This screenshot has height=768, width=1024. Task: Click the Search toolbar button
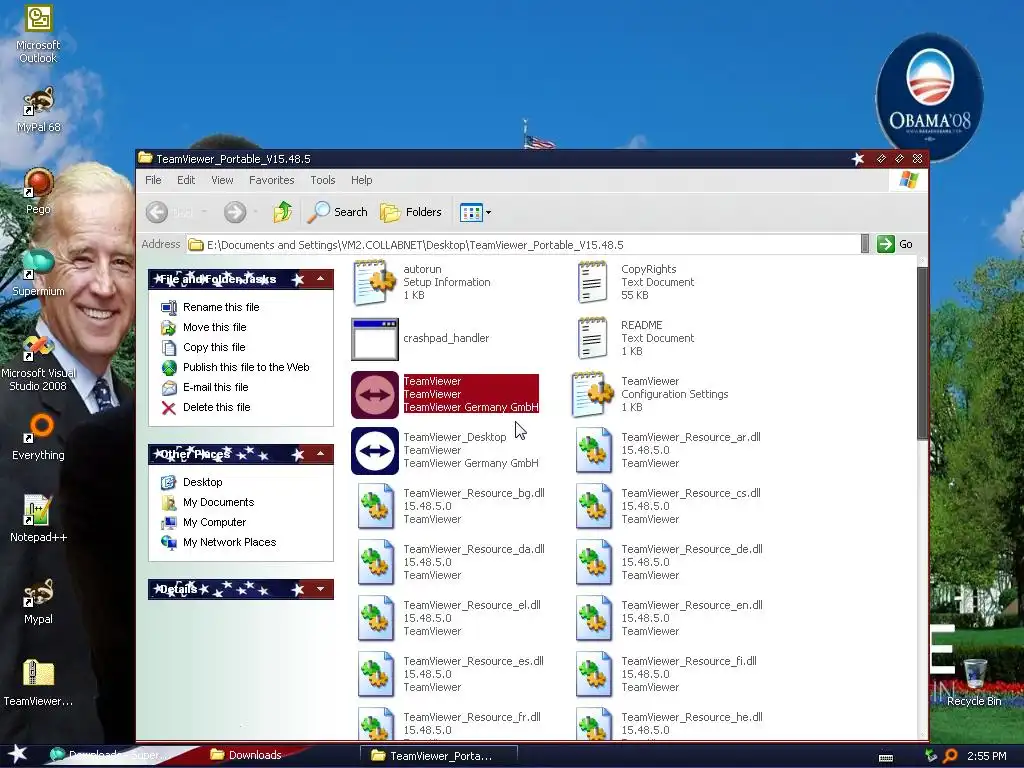tap(338, 212)
